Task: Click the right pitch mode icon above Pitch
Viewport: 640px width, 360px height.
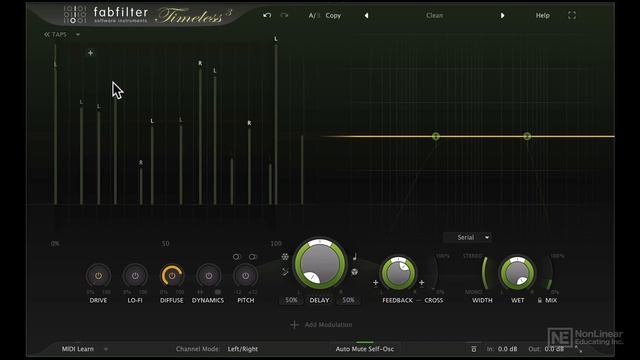Action: pyautogui.click(x=253, y=257)
